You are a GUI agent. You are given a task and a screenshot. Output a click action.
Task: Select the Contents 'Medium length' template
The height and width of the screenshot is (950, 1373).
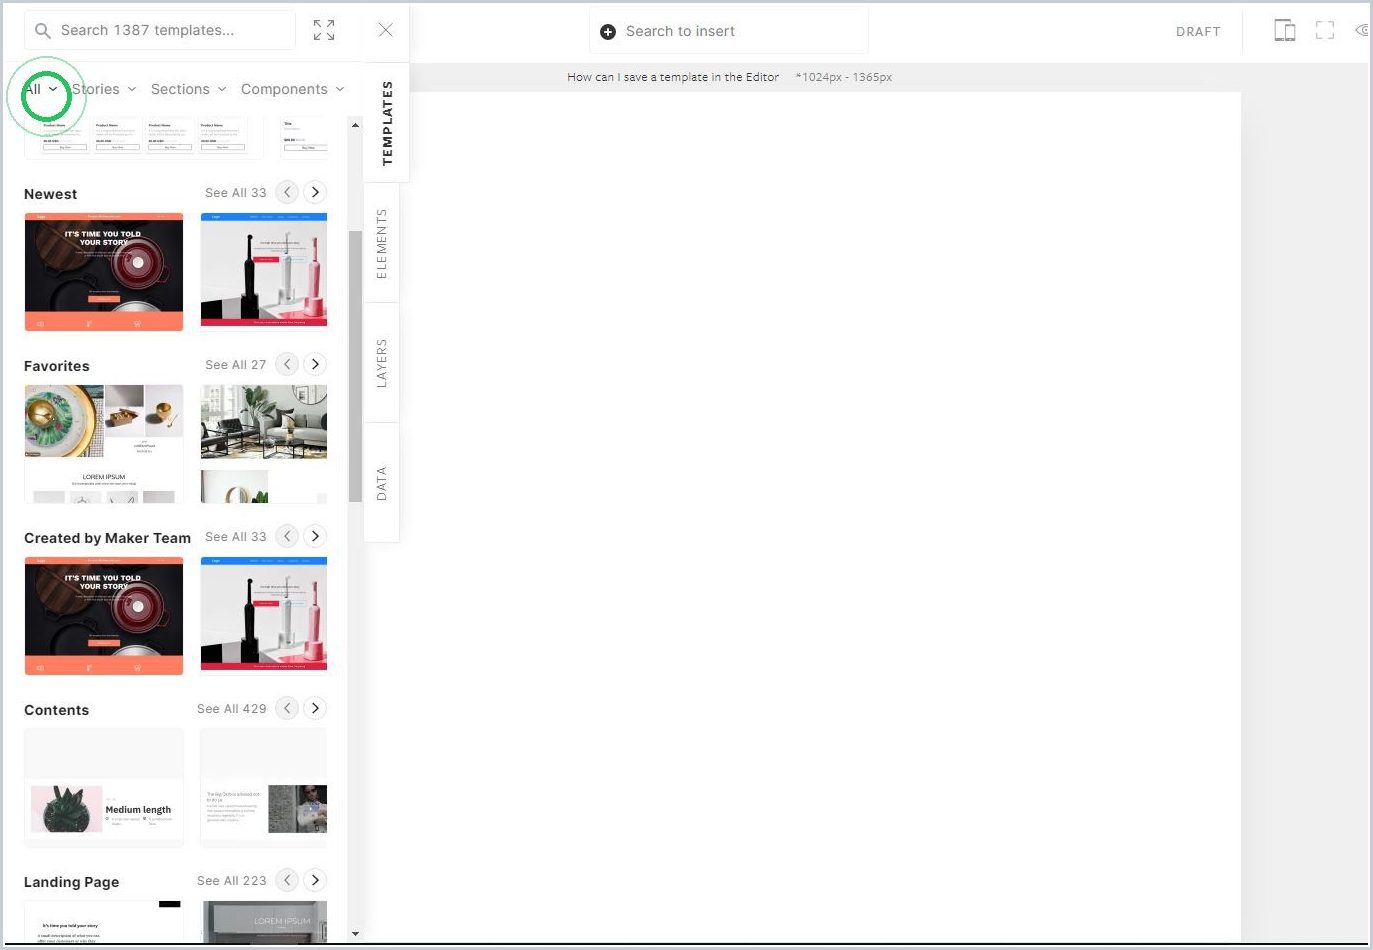pyautogui.click(x=104, y=787)
